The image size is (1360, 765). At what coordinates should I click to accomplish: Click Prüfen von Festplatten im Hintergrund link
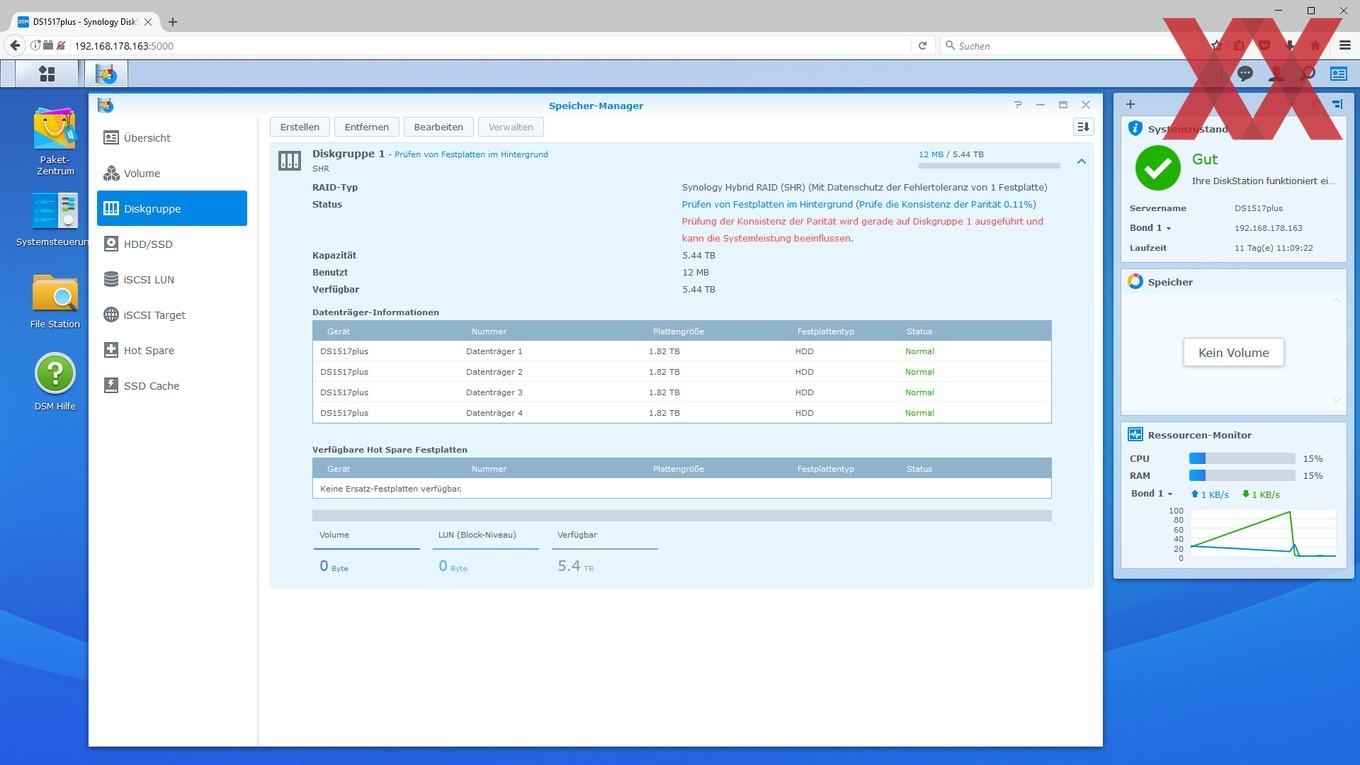click(471, 155)
